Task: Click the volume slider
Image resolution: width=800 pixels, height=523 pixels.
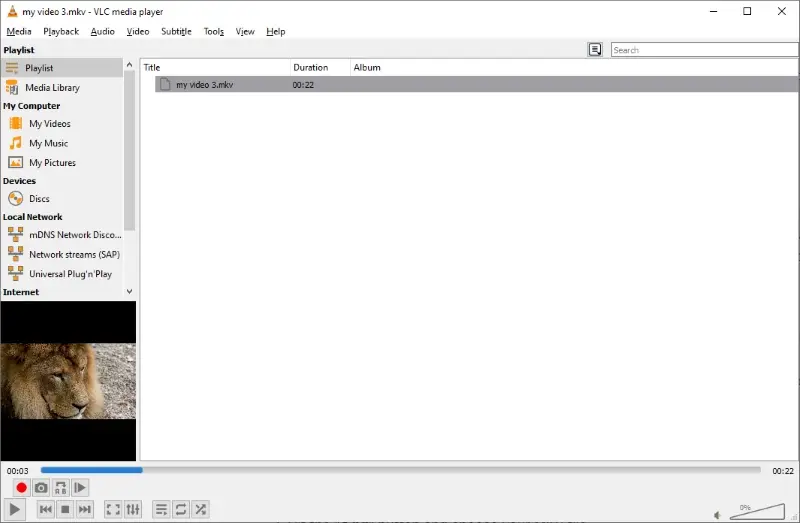Action: click(x=757, y=511)
